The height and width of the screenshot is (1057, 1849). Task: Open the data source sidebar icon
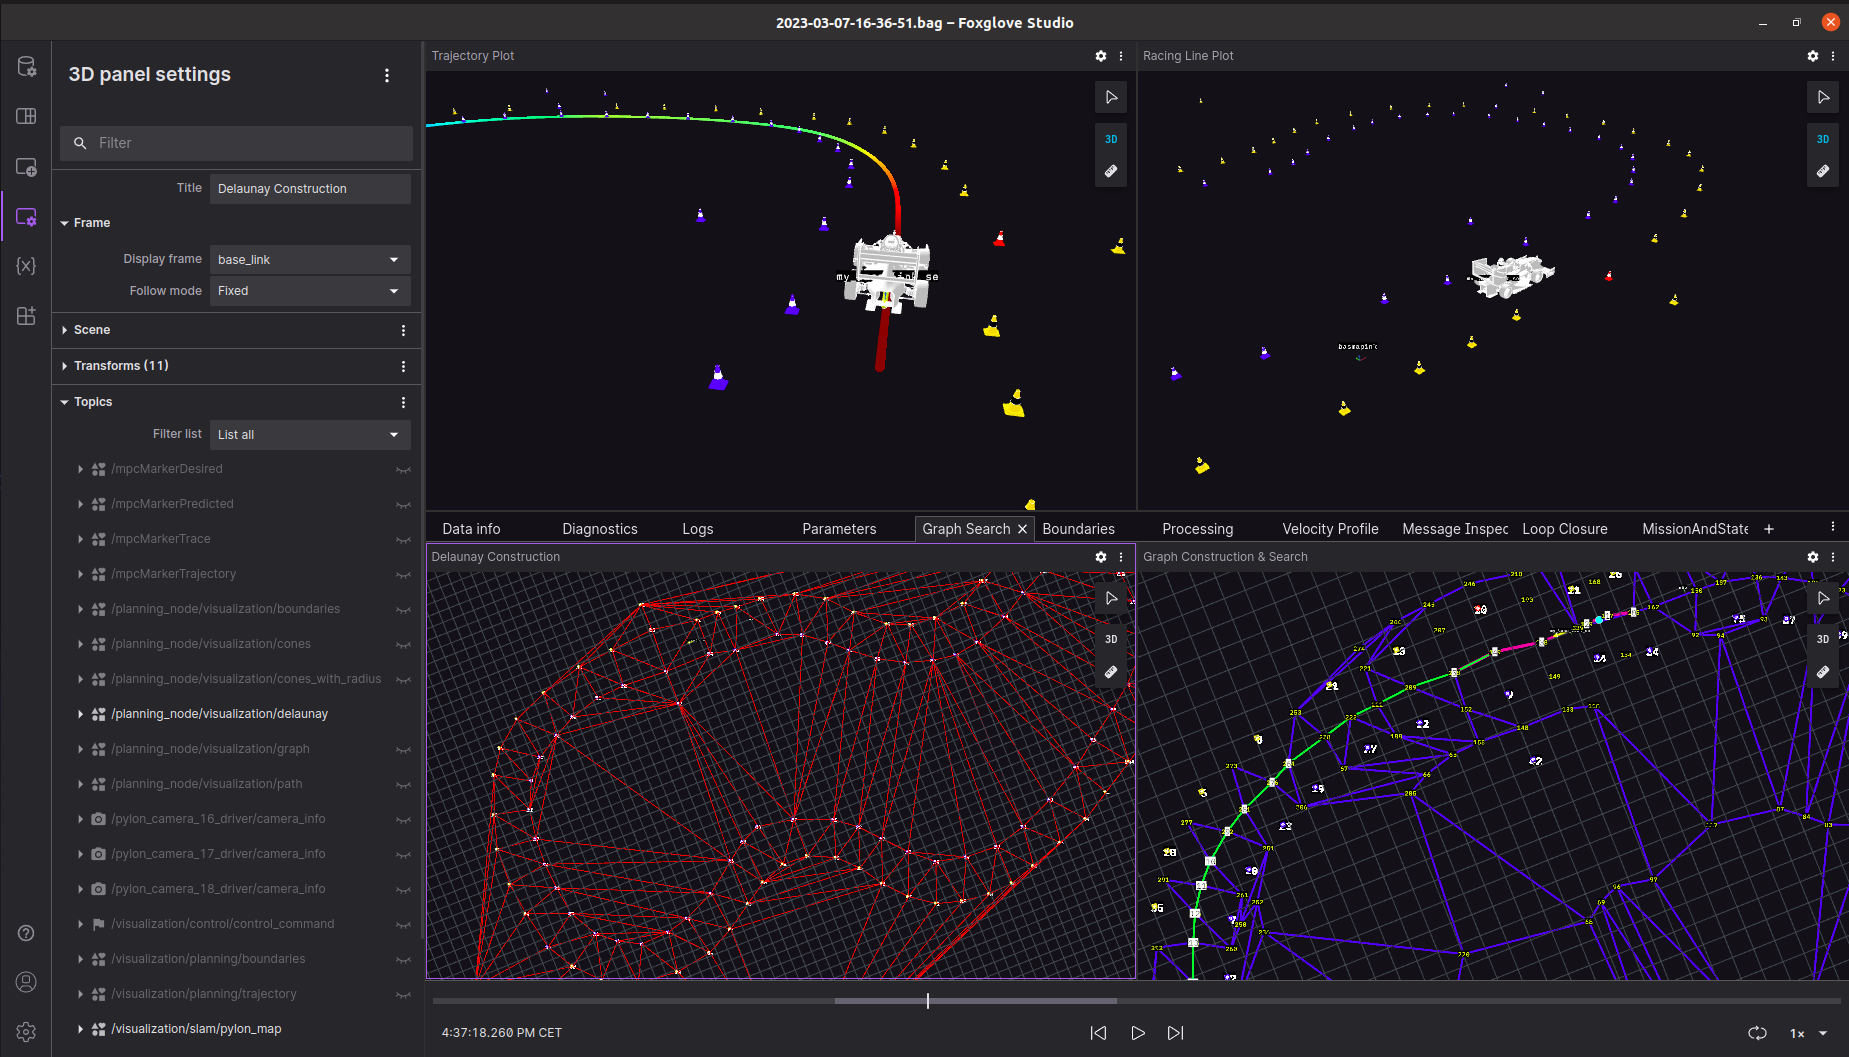26,67
